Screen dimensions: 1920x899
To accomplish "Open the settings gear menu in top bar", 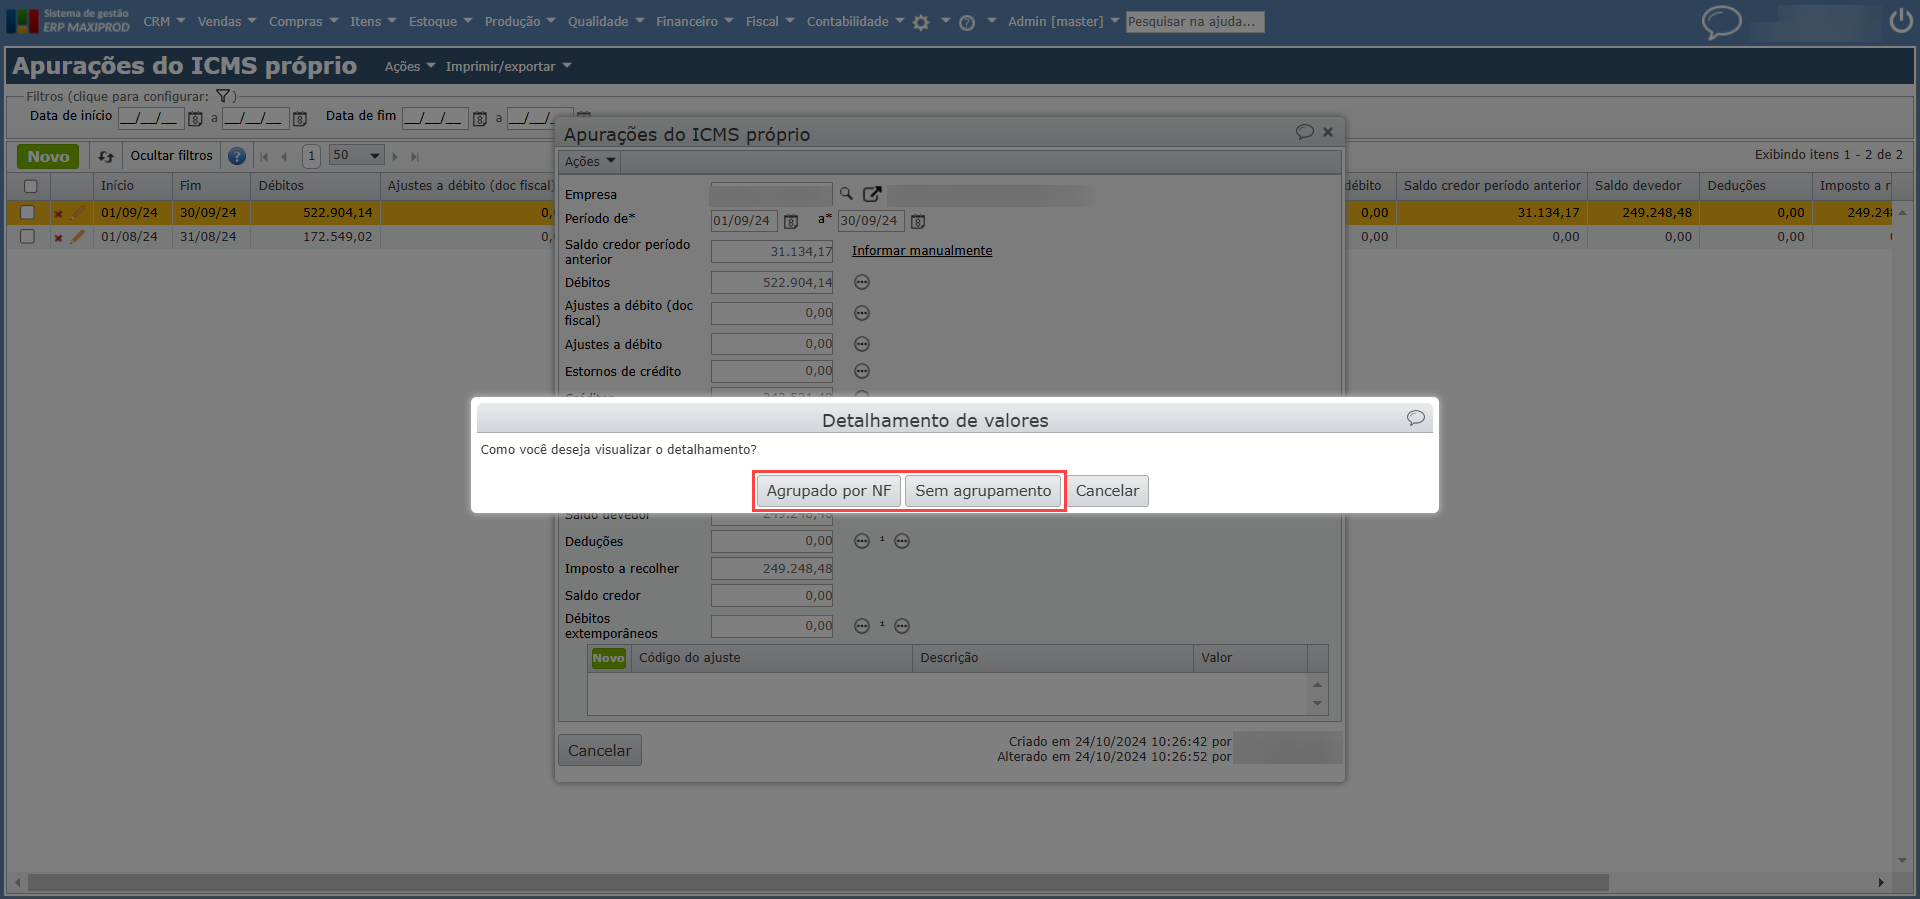I will tap(921, 22).
